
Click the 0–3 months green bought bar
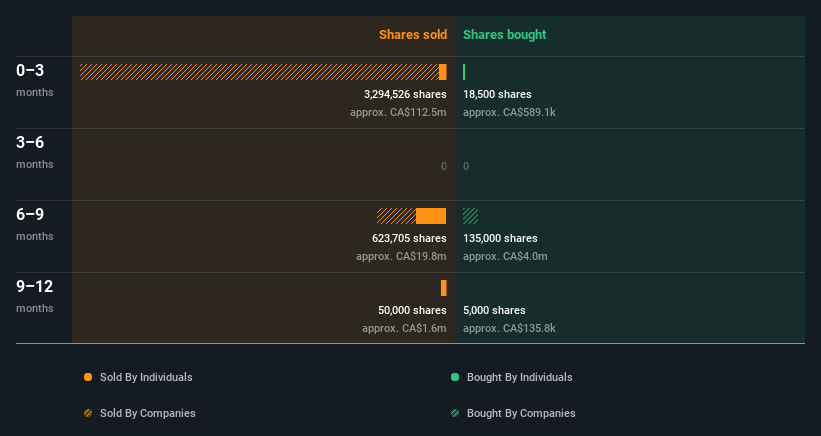point(464,72)
